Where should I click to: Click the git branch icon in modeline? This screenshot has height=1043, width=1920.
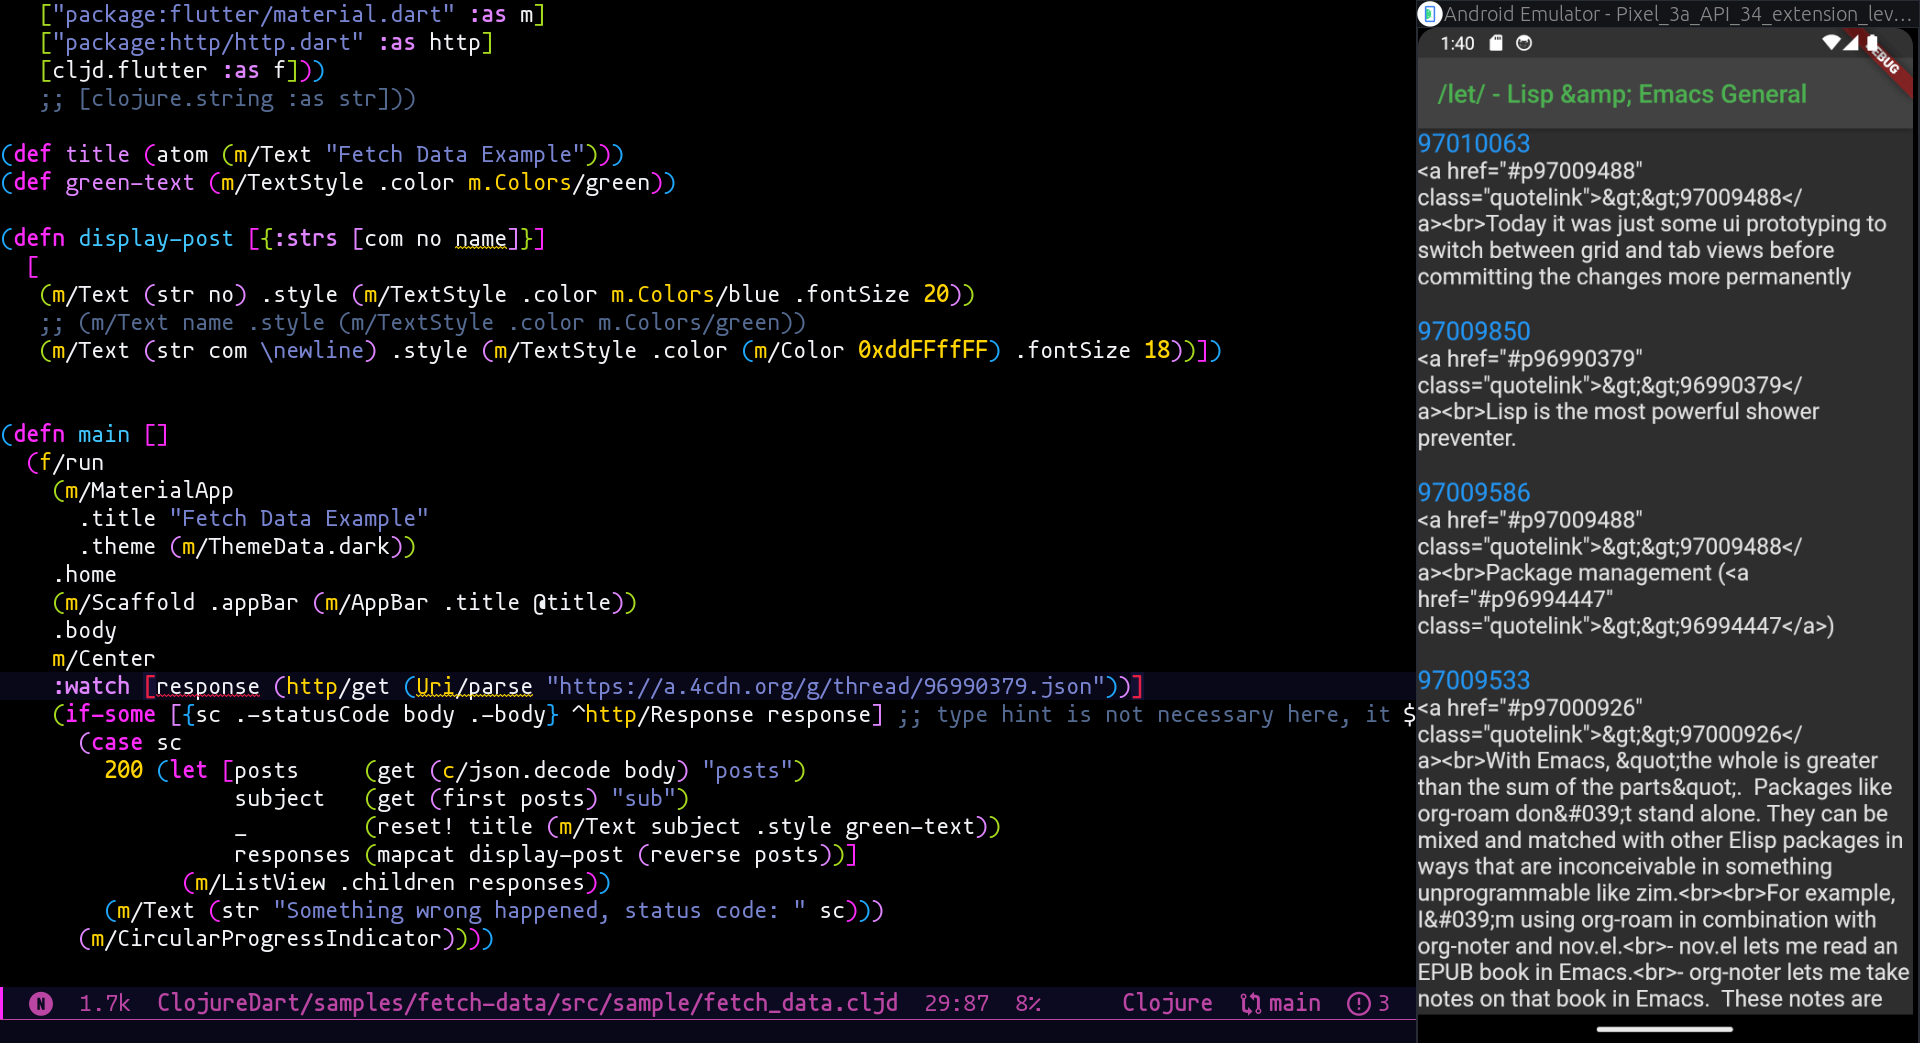[x=1250, y=1003]
